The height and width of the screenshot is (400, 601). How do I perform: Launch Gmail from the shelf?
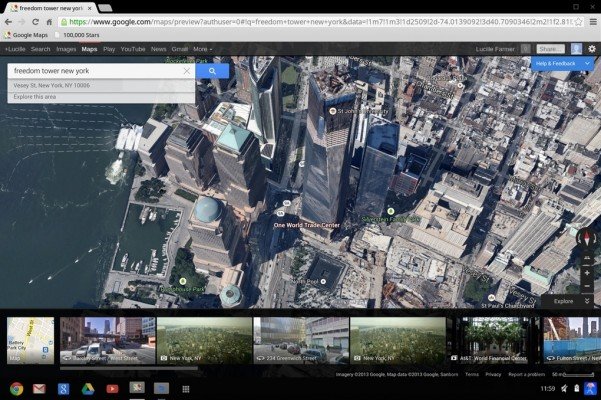pos(39,389)
